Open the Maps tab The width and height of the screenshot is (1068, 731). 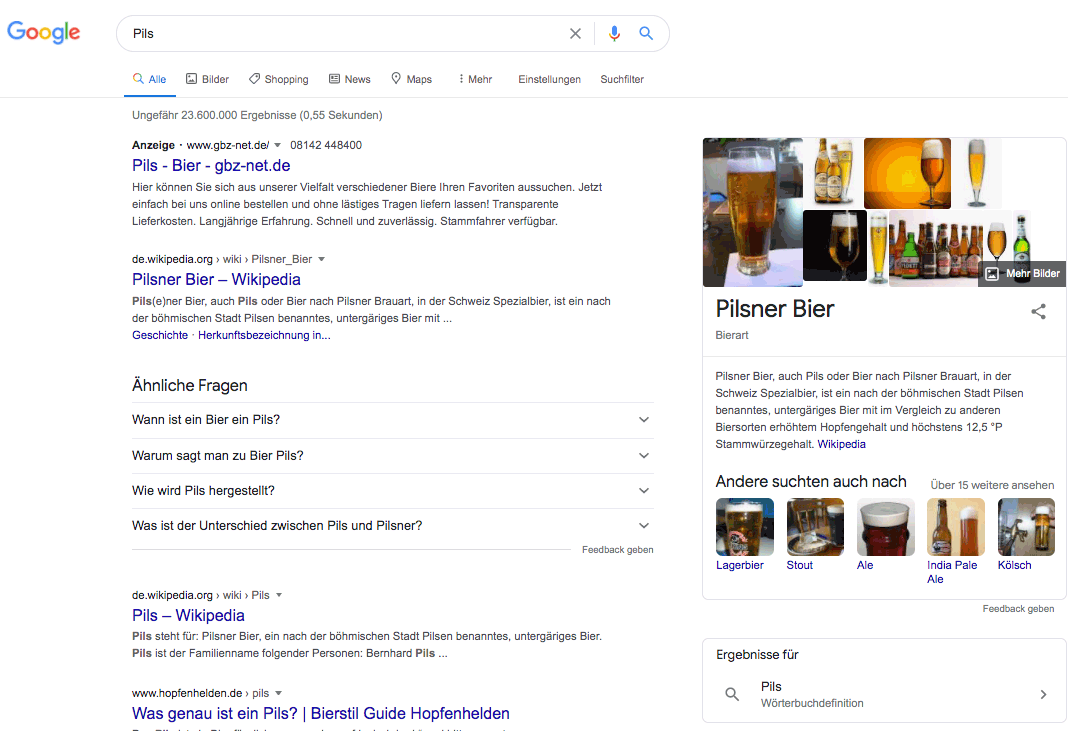[411, 79]
